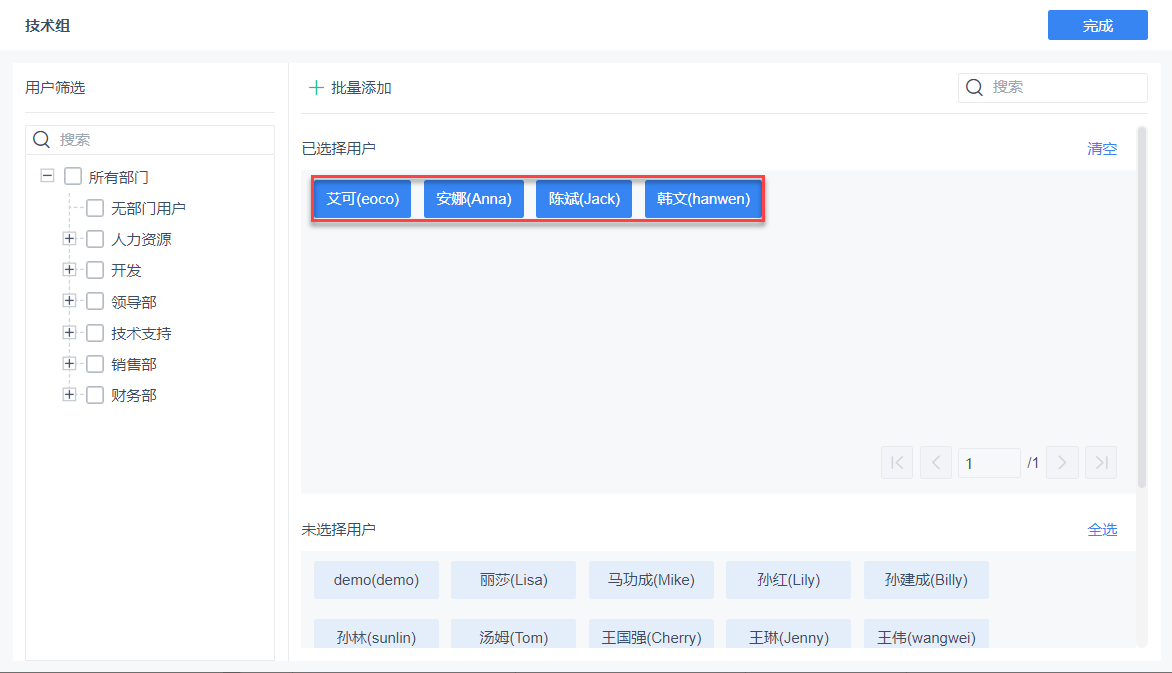1172x673 pixels.
Task: Go to previous page of selected users
Action: (936, 462)
